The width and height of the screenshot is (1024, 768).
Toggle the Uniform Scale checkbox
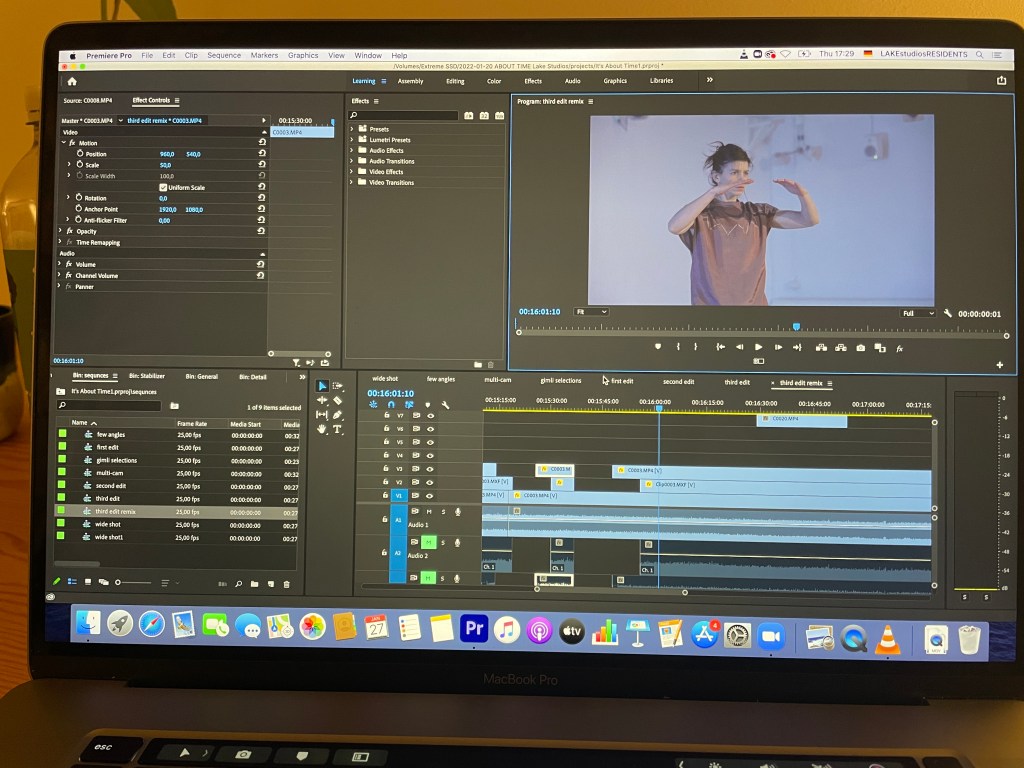click(x=163, y=187)
